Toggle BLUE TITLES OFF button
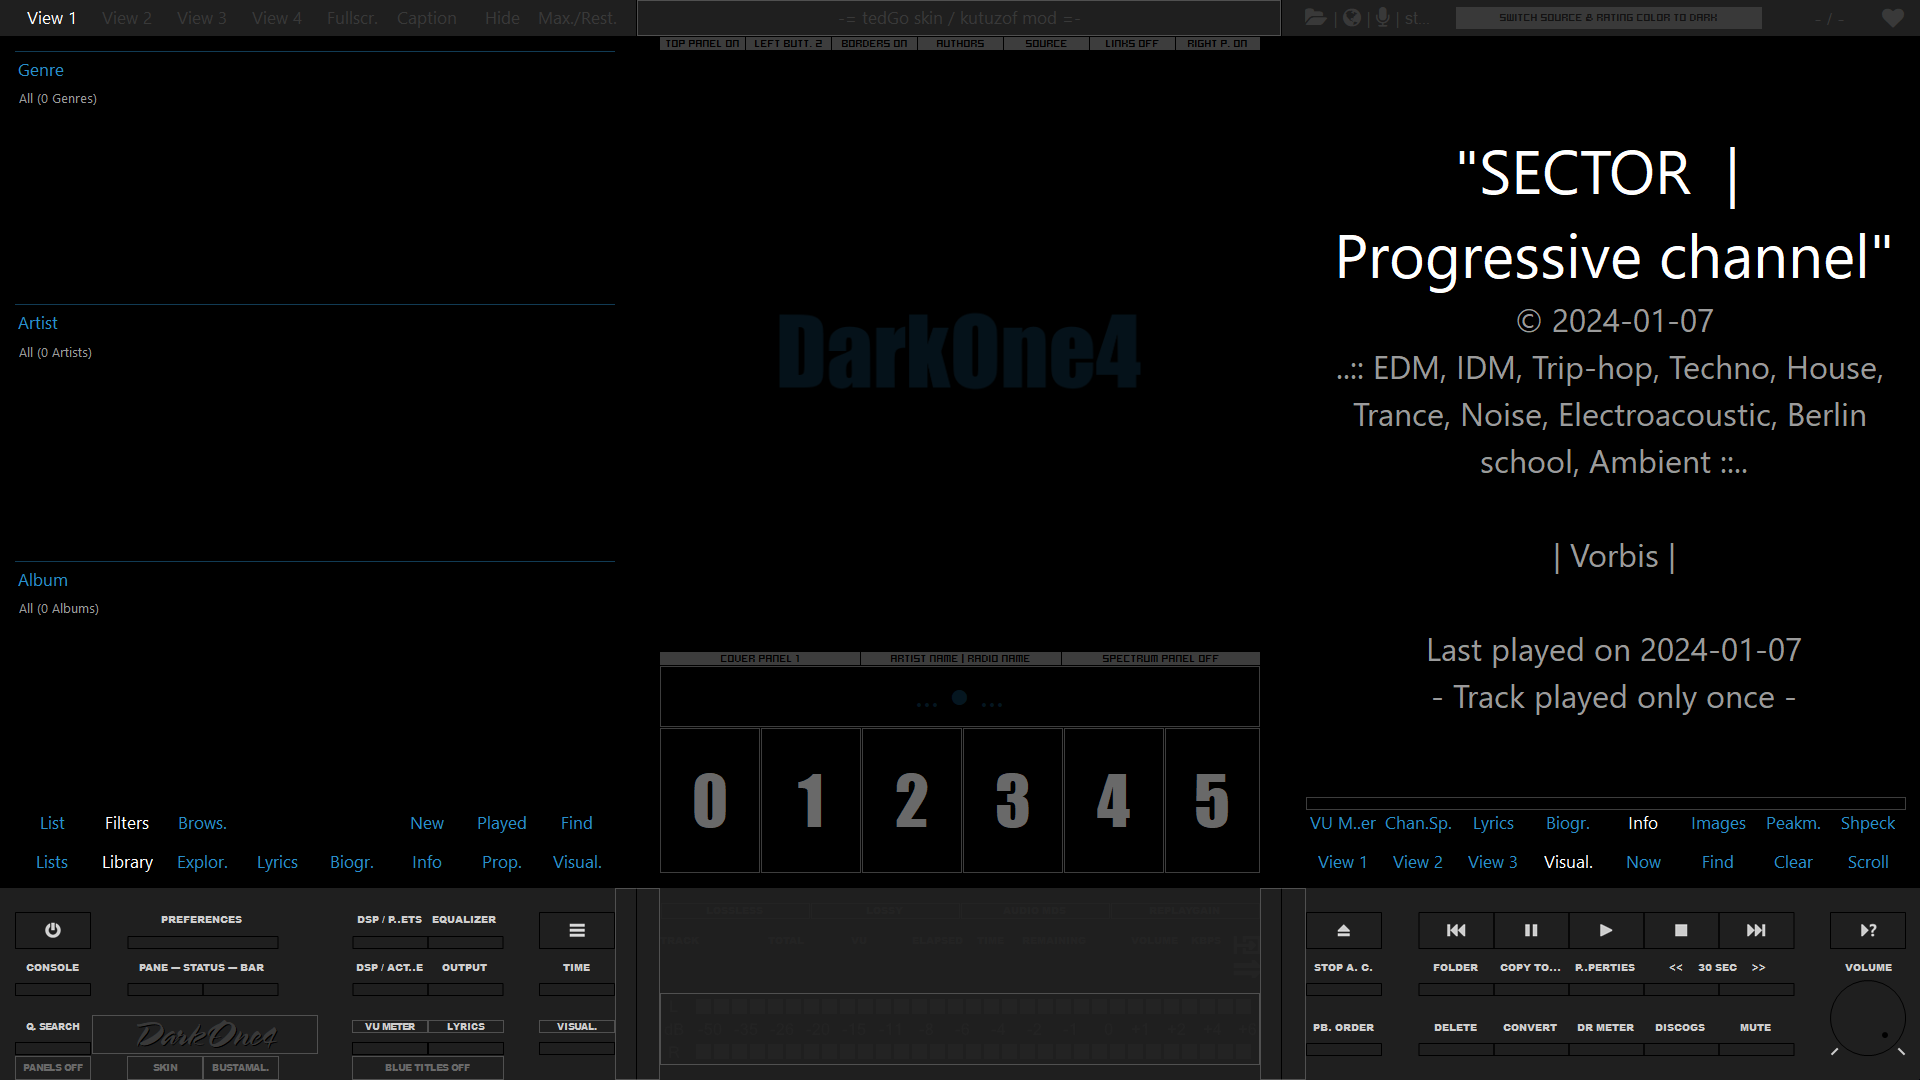The image size is (1920, 1080). [x=427, y=1068]
